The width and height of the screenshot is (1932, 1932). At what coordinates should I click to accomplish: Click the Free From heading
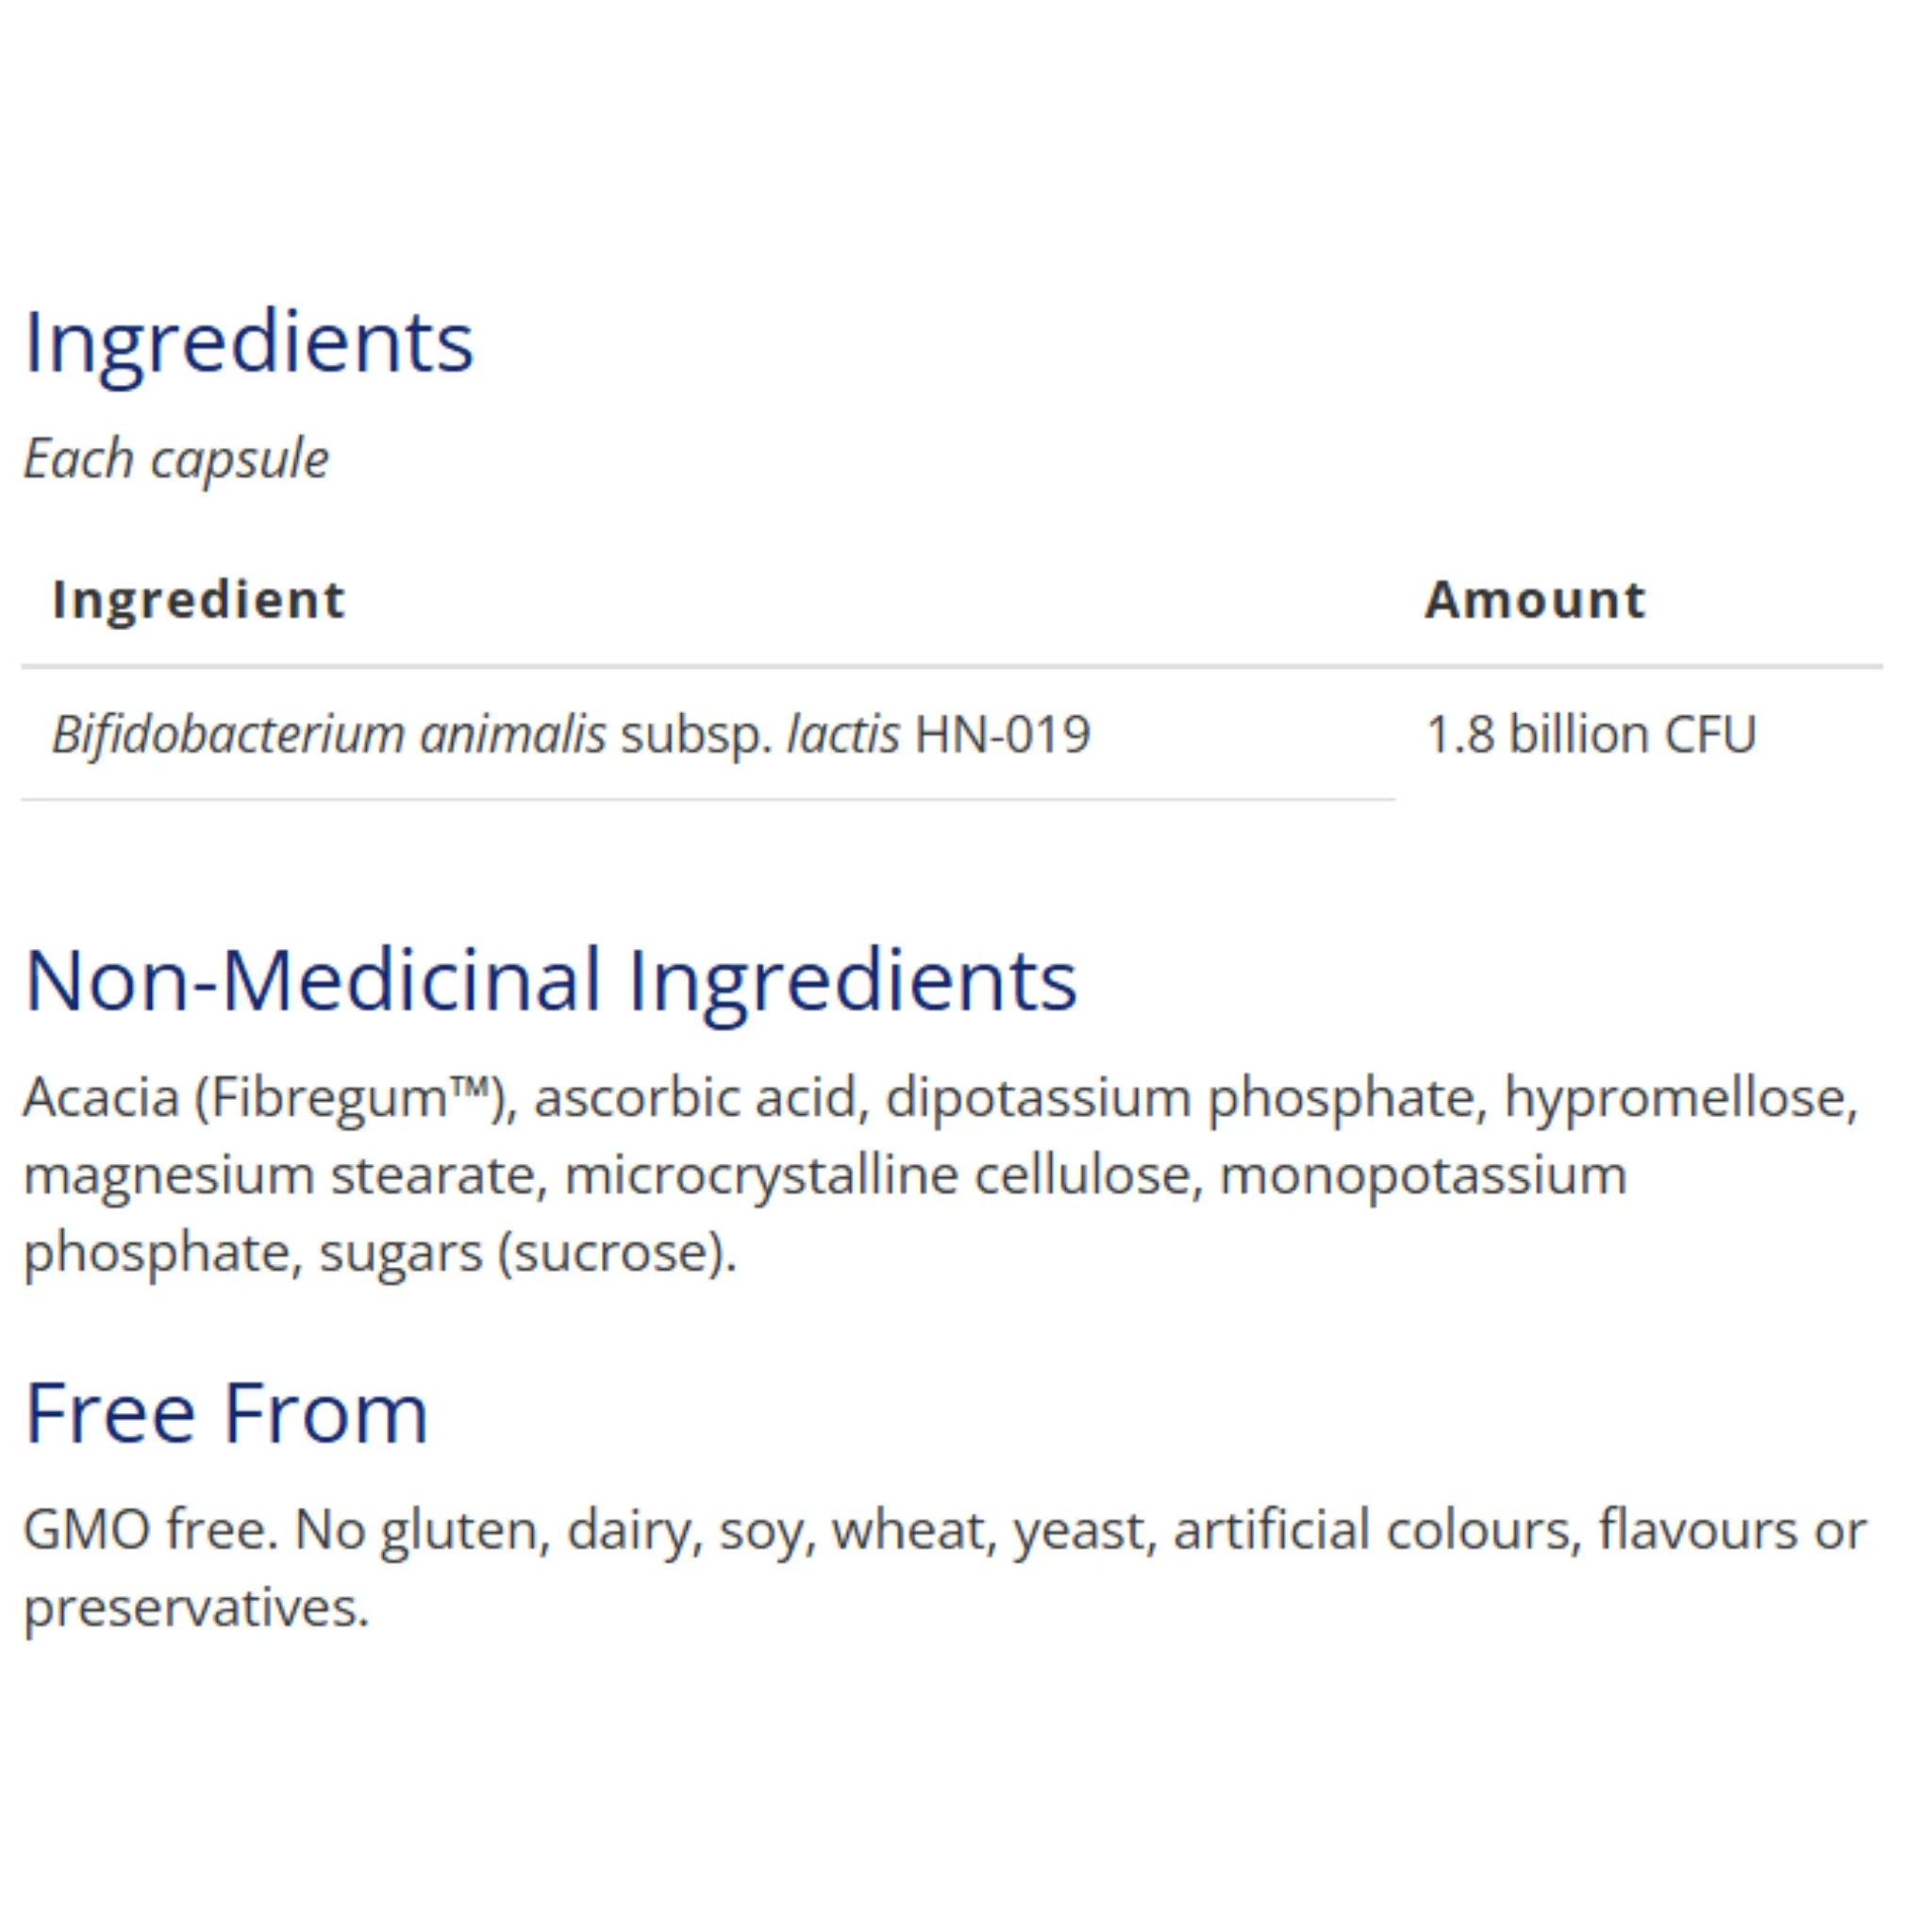[227, 1413]
